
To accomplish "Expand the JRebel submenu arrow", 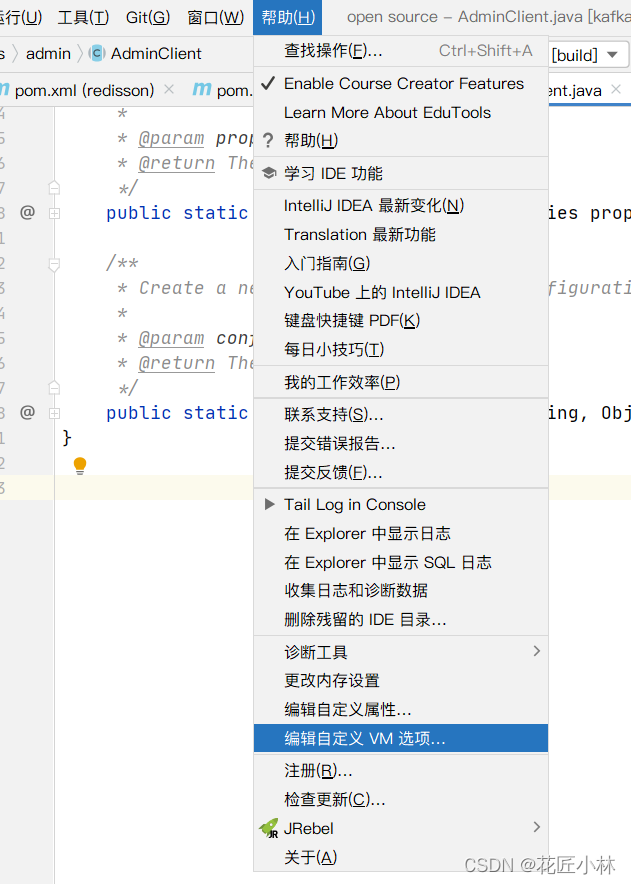I will [x=536, y=827].
